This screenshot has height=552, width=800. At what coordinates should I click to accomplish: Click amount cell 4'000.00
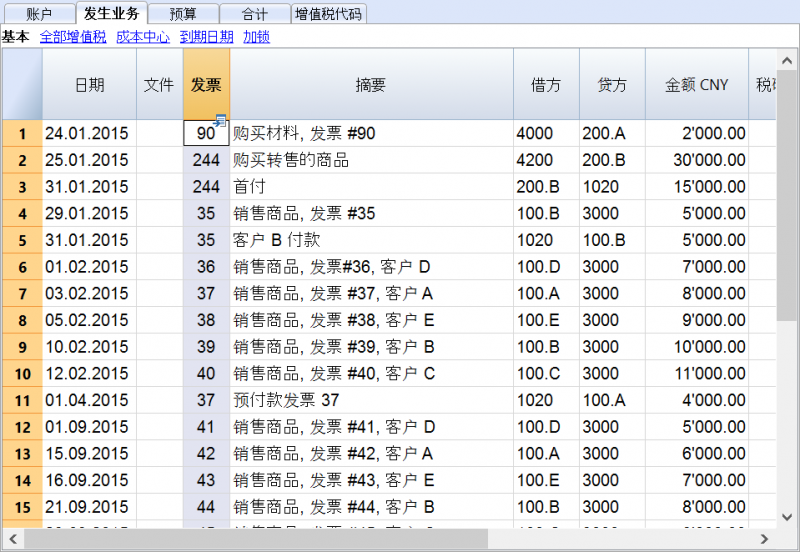pos(697,400)
